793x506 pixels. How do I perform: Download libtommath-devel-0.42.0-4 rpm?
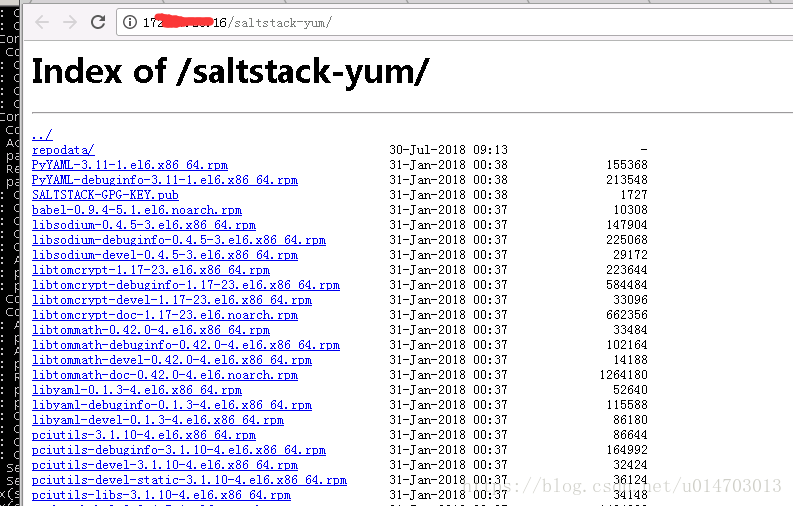click(172, 360)
